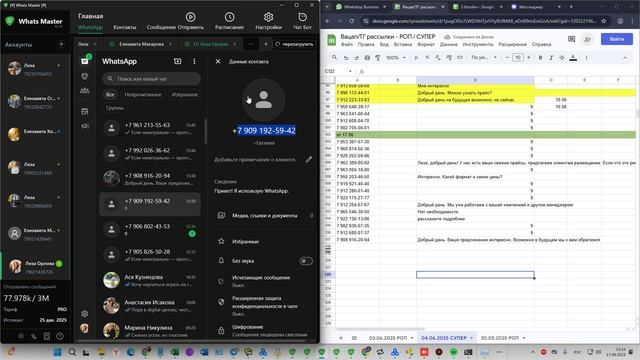Toggle strikethrough formatting in Sheets toolbar
640x360 pixels.
pos(562,58)
